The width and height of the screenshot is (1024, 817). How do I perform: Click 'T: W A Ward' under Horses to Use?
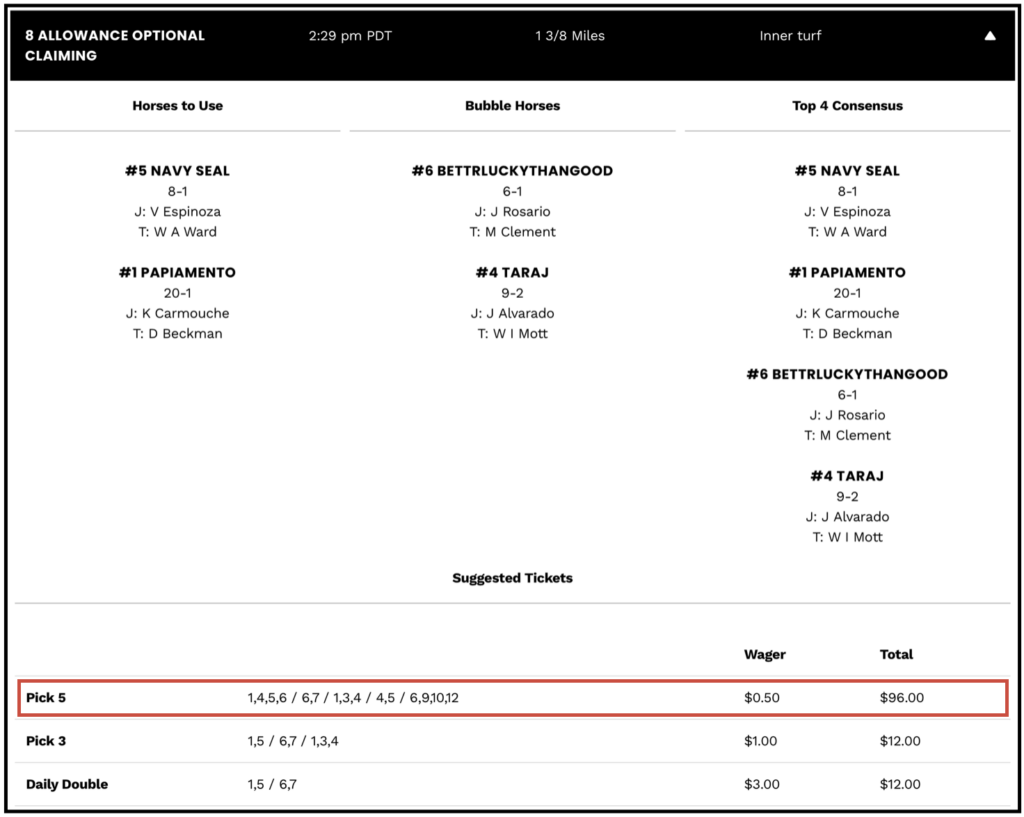[x=178, y=232]
